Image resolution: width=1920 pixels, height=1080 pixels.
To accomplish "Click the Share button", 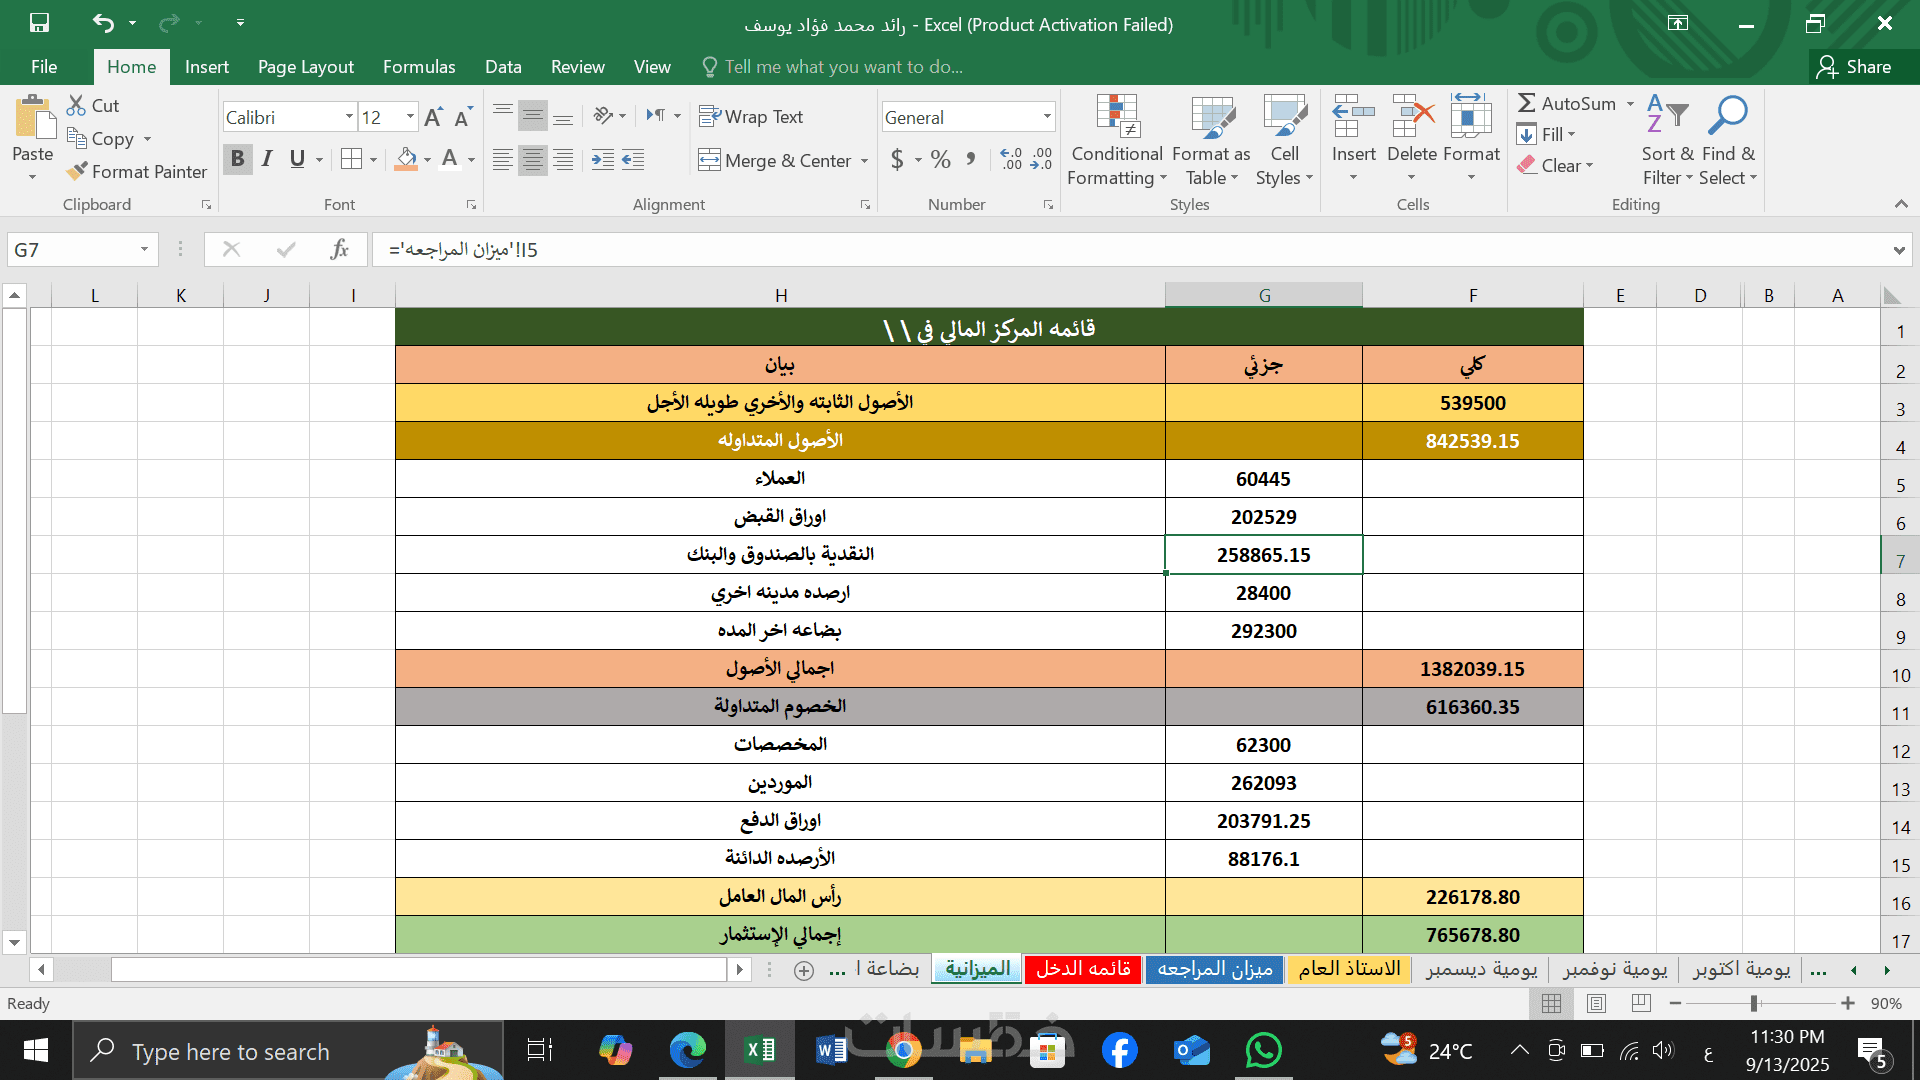I will [1855, 67].
